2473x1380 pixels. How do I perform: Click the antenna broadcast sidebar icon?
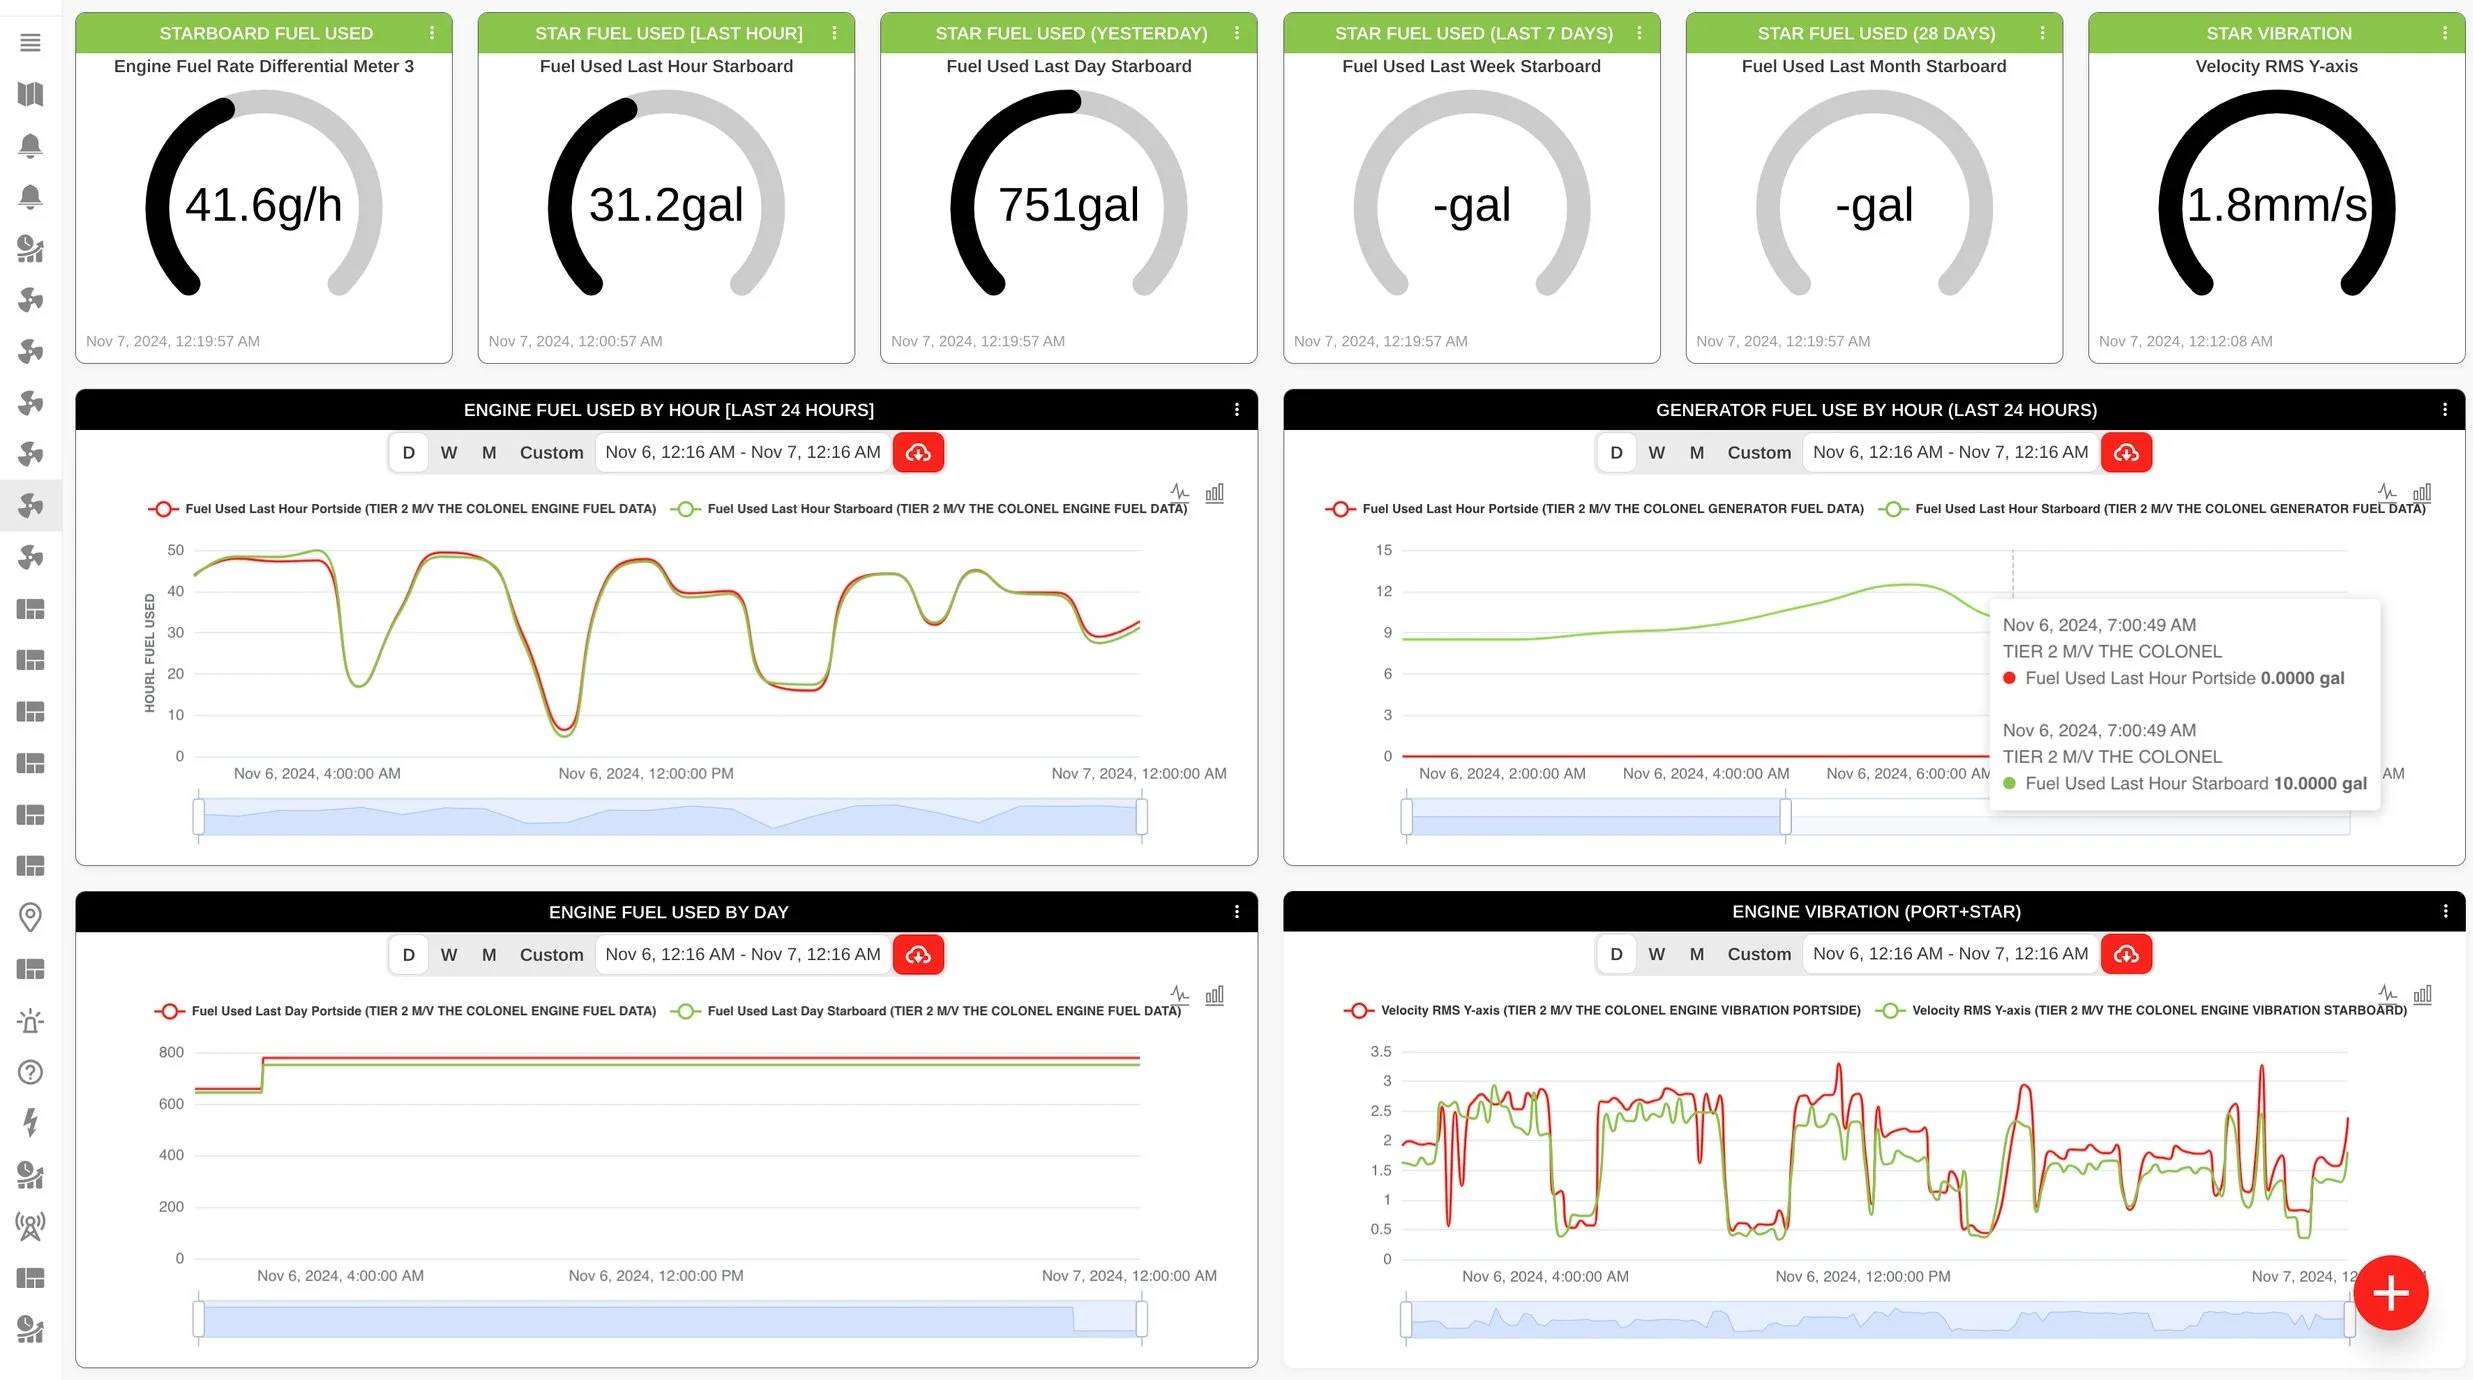click(x=30, y=1225)
